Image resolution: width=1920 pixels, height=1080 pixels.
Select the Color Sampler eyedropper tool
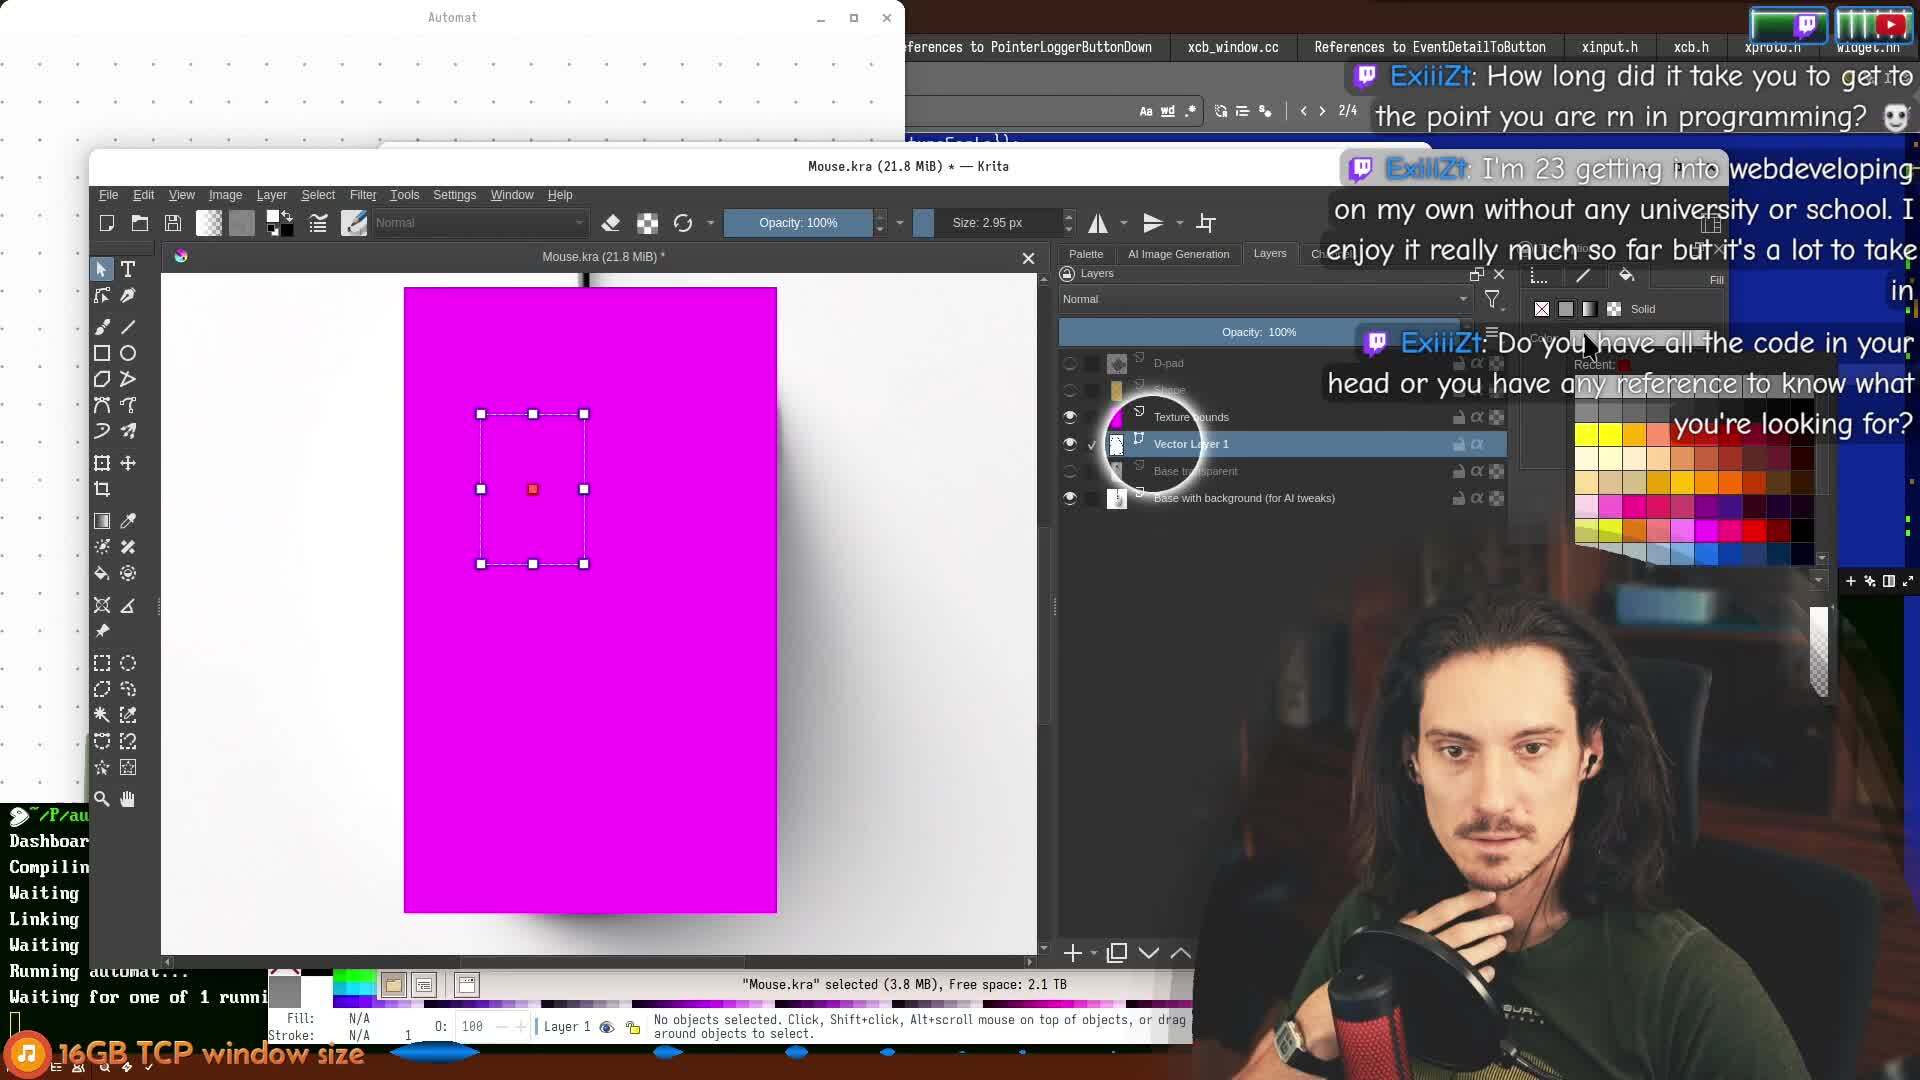click(128, 521)
